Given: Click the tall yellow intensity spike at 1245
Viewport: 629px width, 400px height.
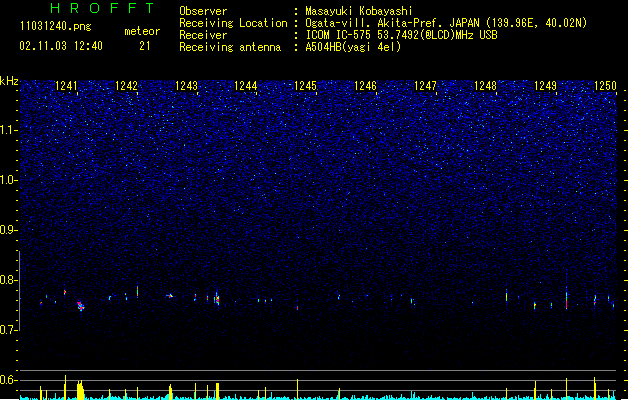Looking at the screenshot, I should coord(297,389).
